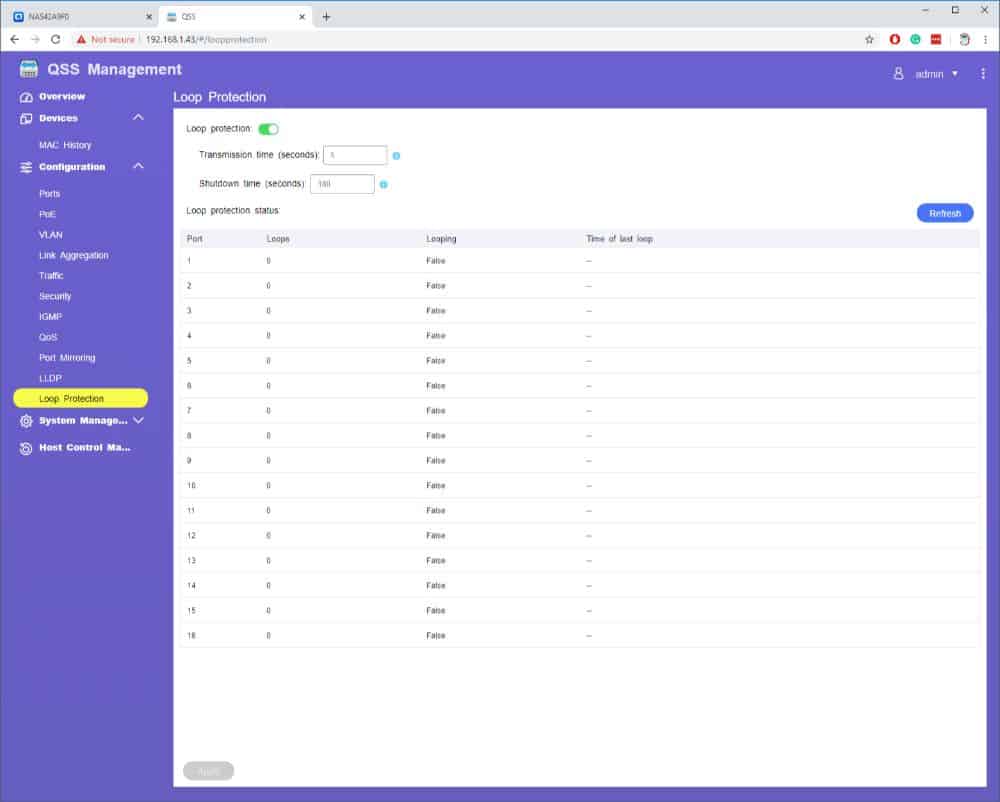
Task: Collapse the Devices sidebar section
Action: [138, 118]
